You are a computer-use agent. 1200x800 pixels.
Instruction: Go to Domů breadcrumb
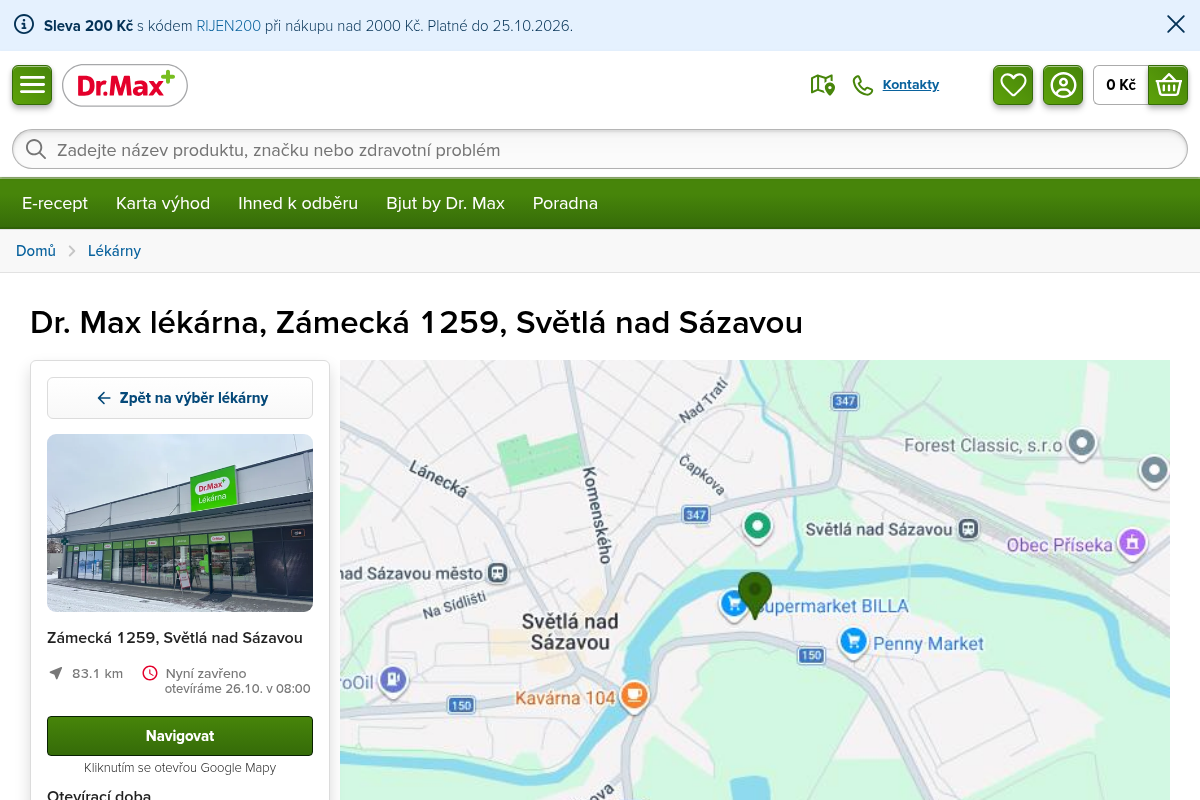click(x=36, y=251)
